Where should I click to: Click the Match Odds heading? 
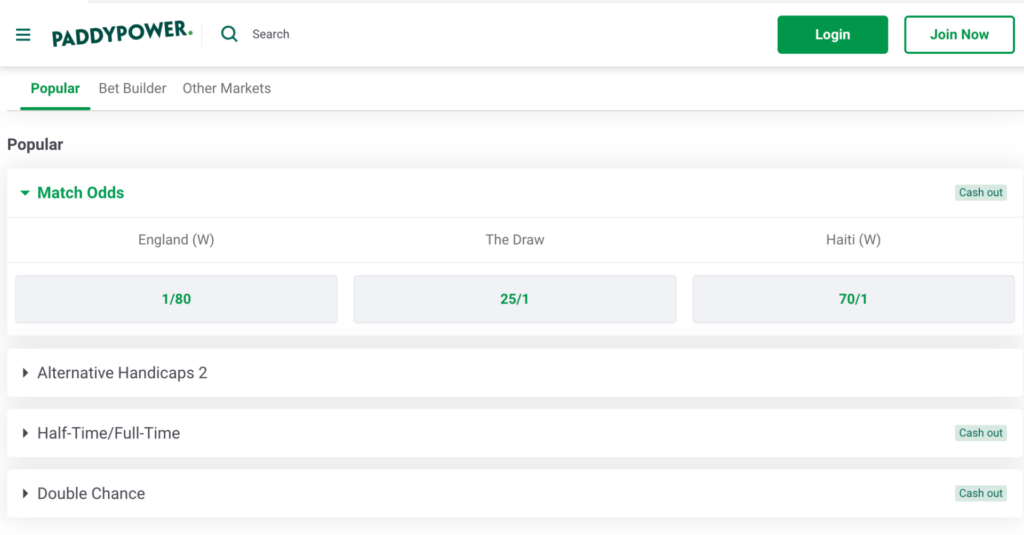coord(81,193)
